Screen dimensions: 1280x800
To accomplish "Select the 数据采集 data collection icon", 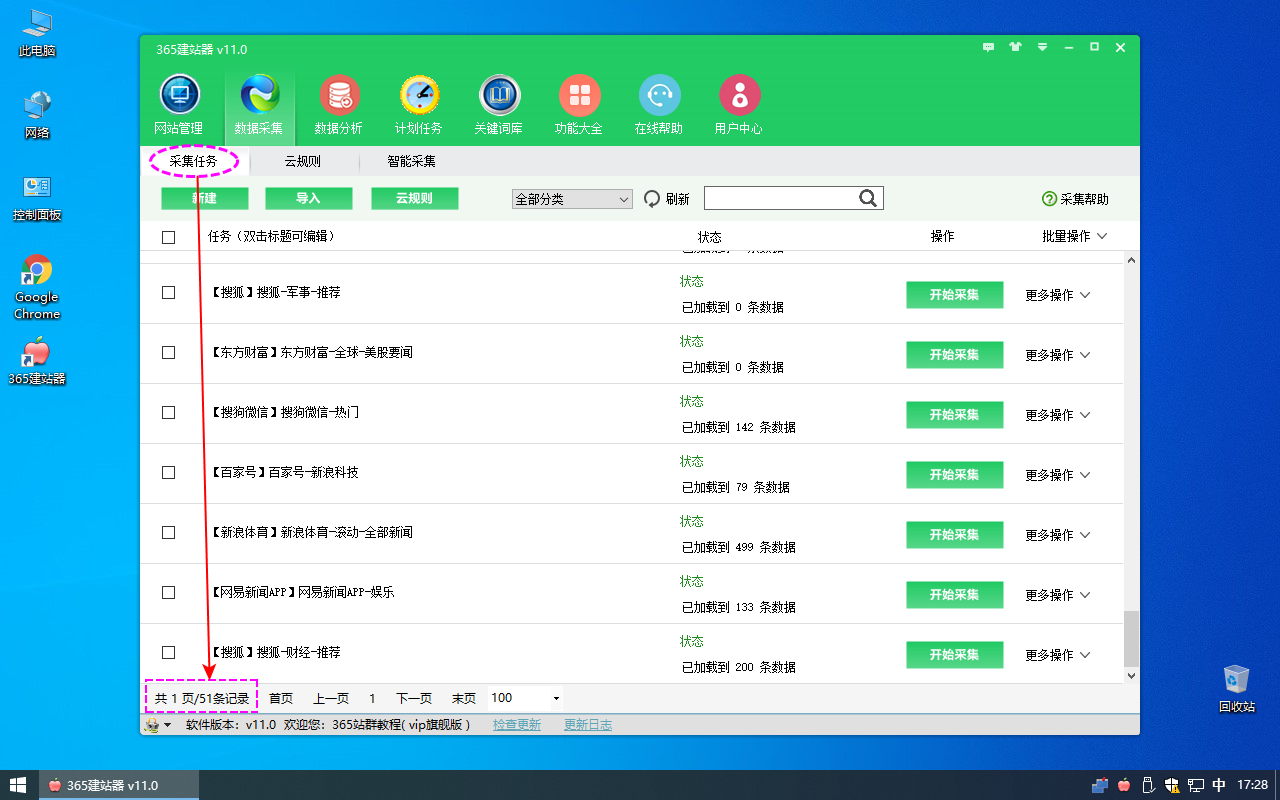I will pos(259,96).
